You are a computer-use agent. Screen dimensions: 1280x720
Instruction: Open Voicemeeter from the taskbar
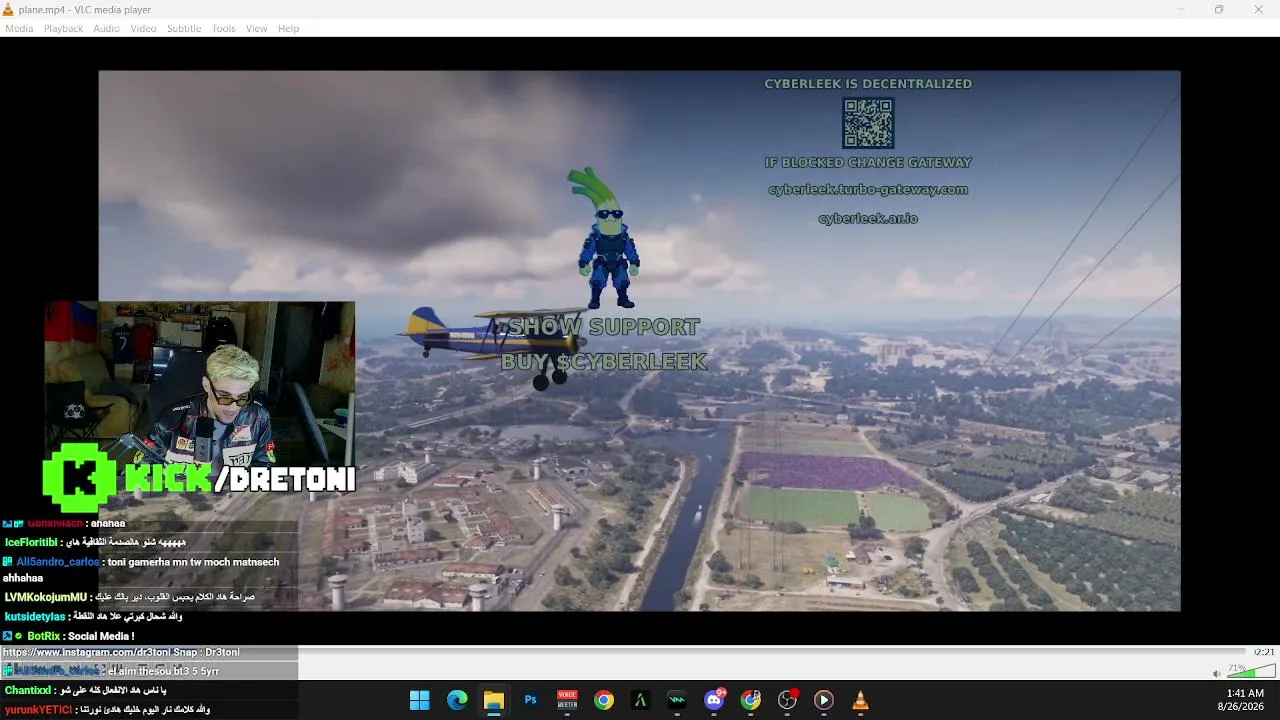pos(567,700)
